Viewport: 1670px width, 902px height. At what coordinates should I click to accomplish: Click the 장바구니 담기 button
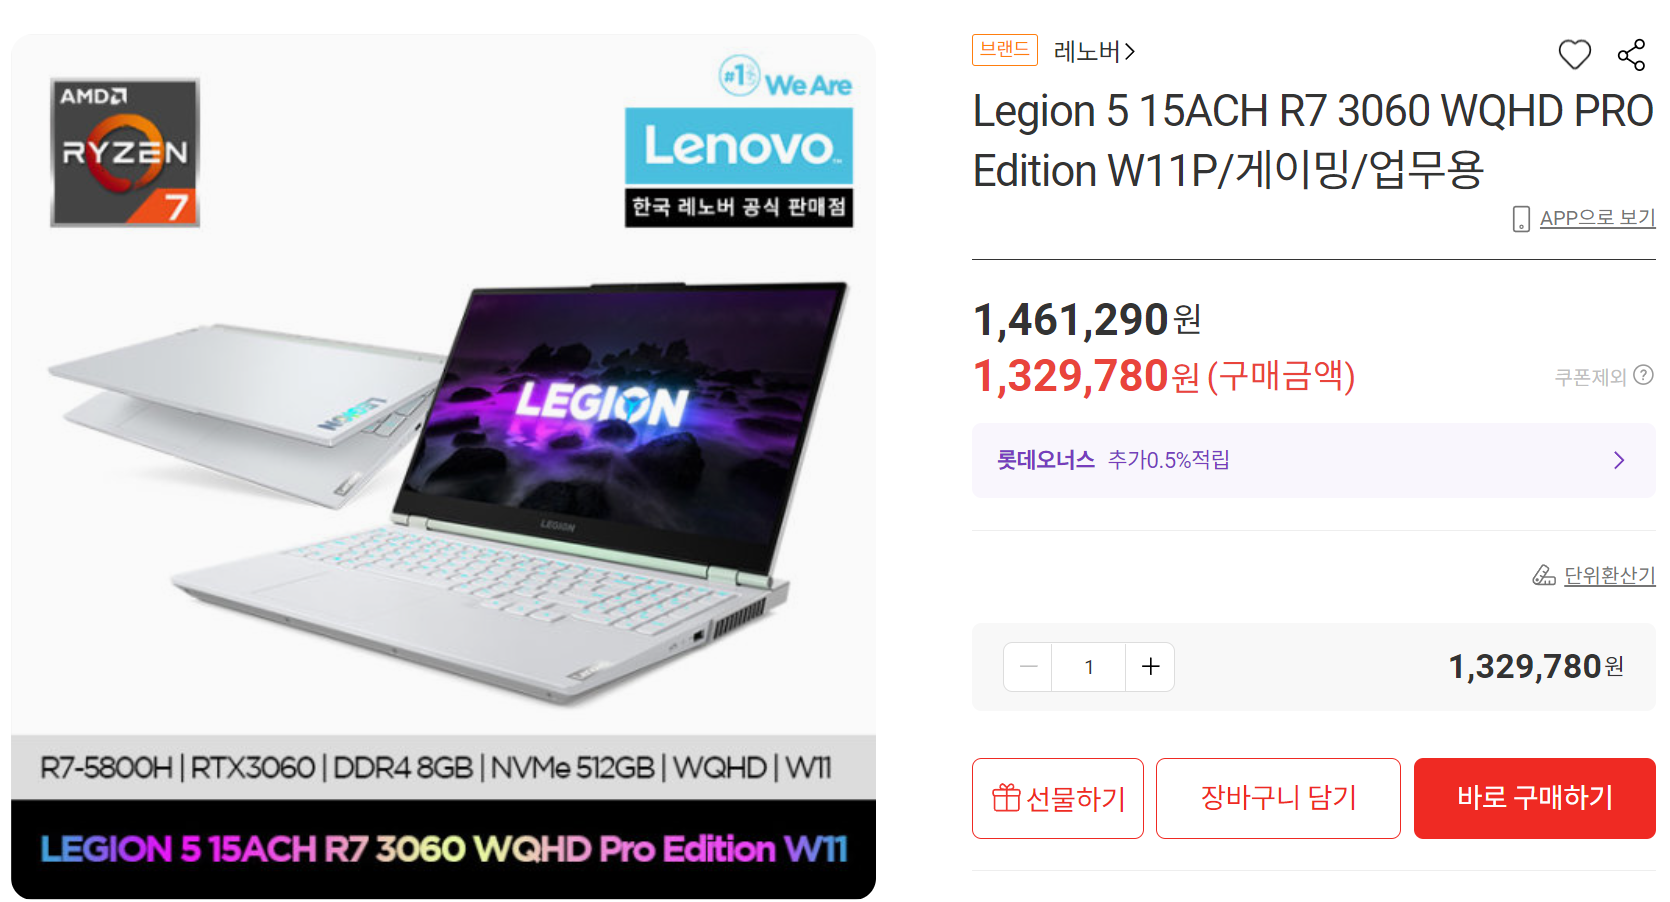click(1278, 798)
